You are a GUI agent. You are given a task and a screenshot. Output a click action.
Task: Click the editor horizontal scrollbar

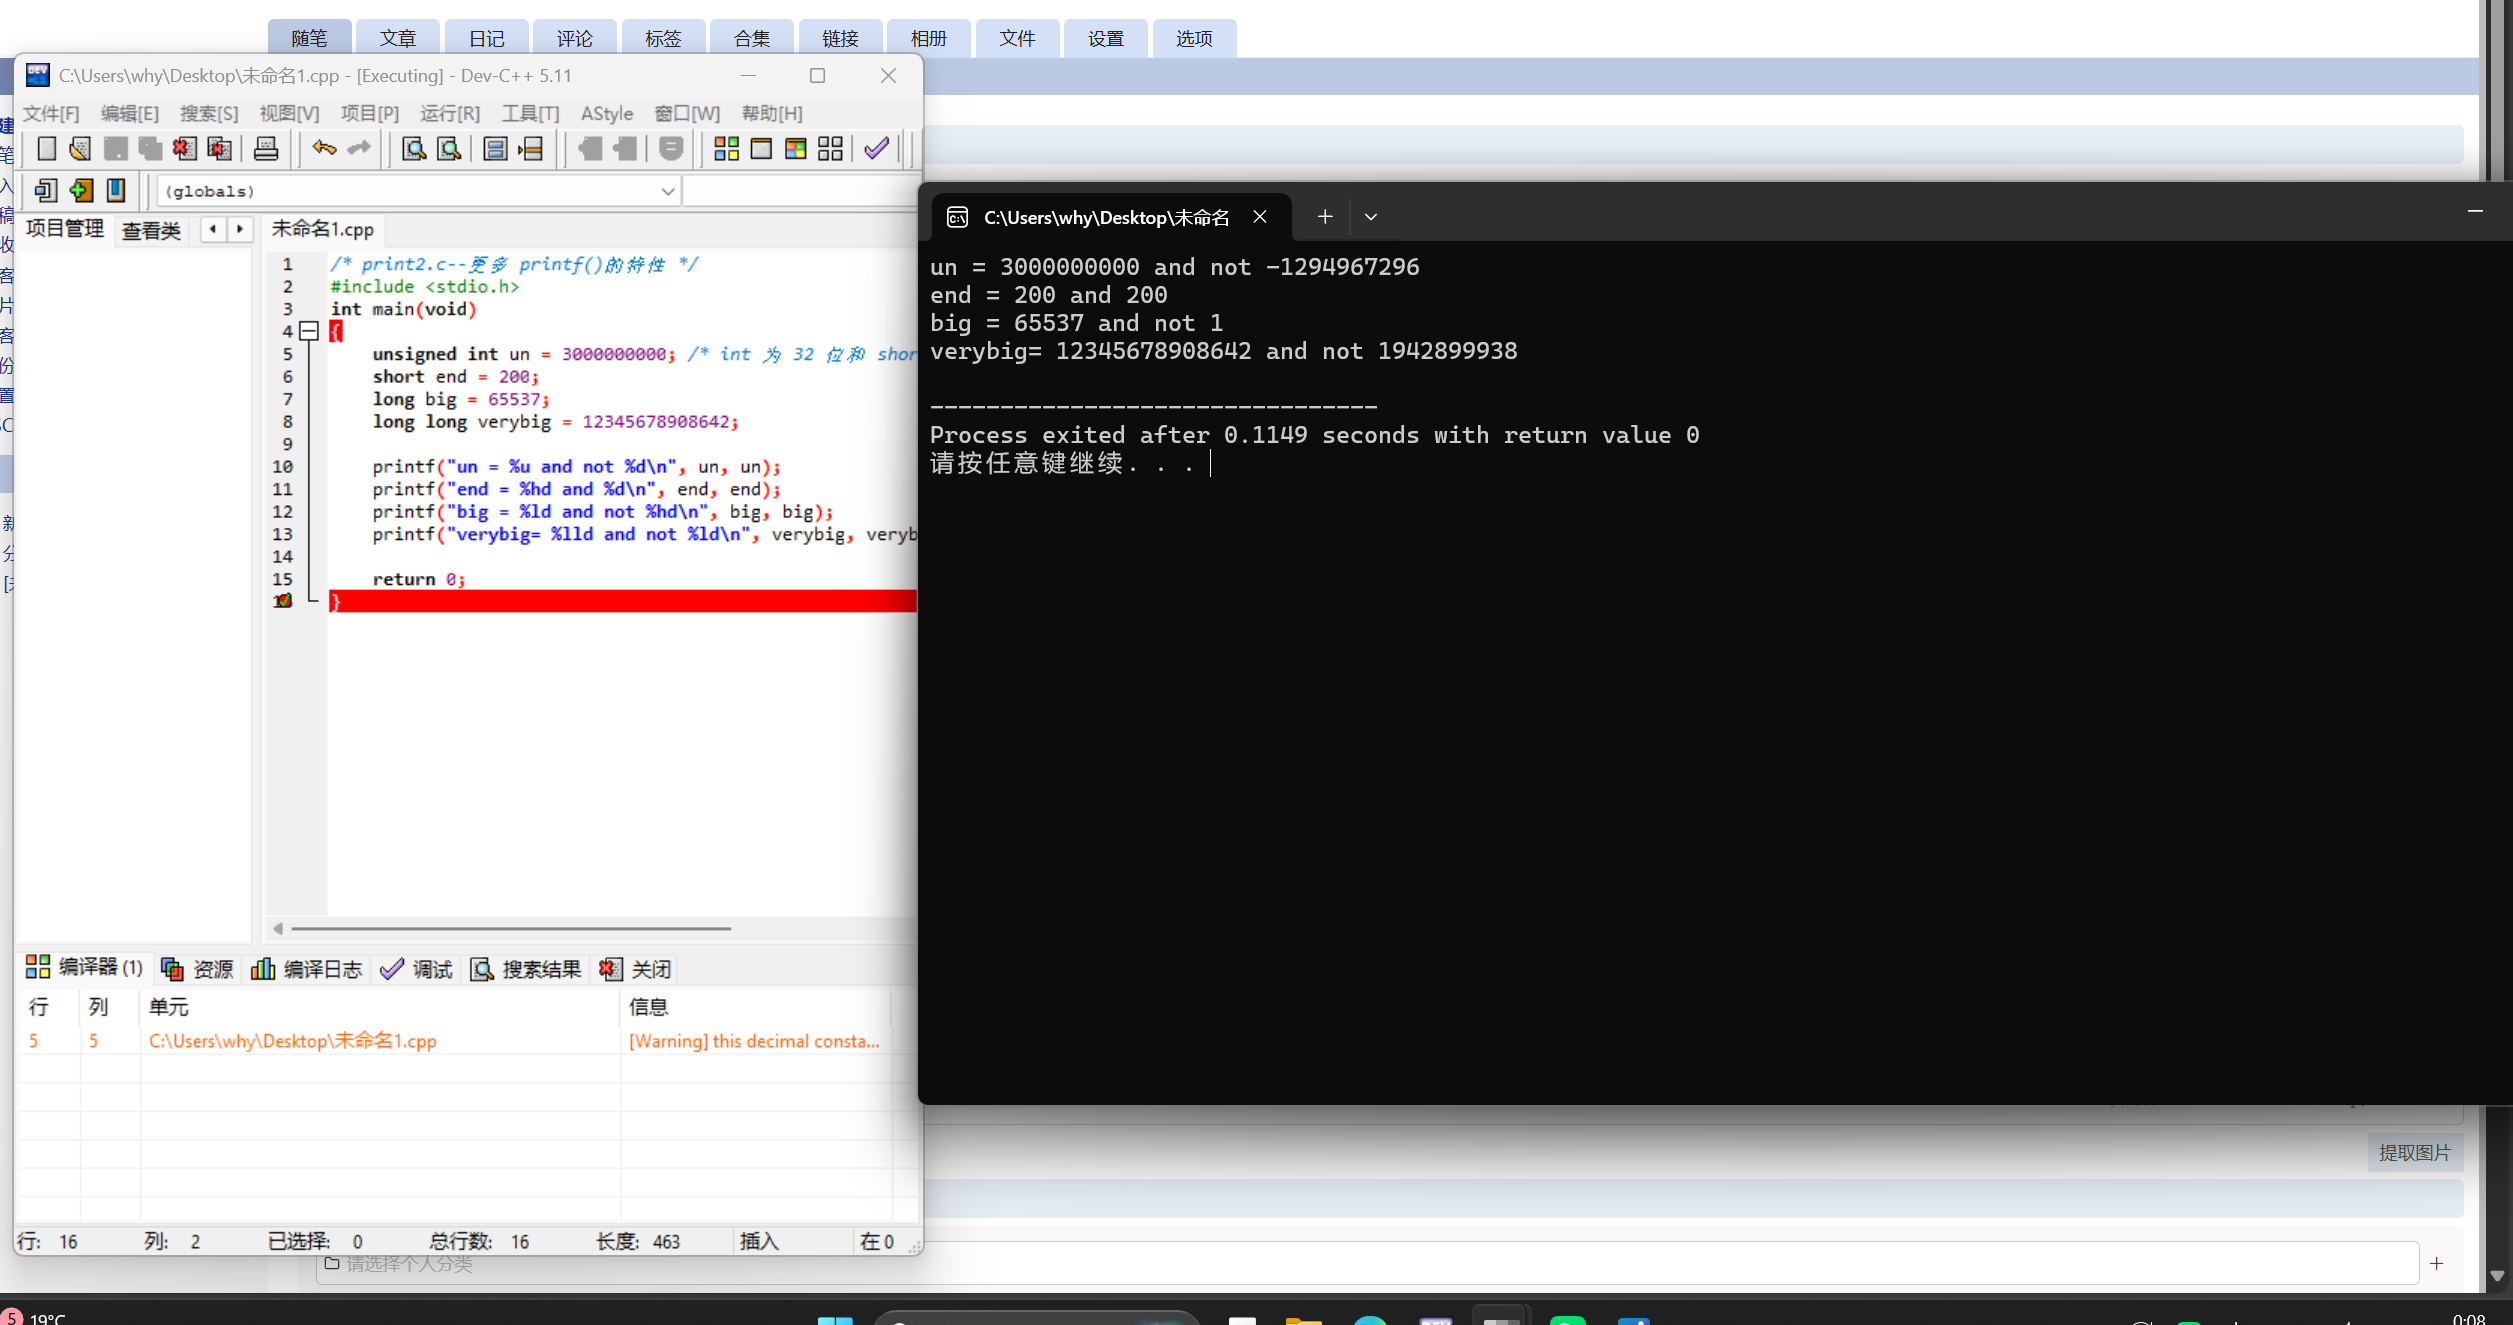click(510, 929)
